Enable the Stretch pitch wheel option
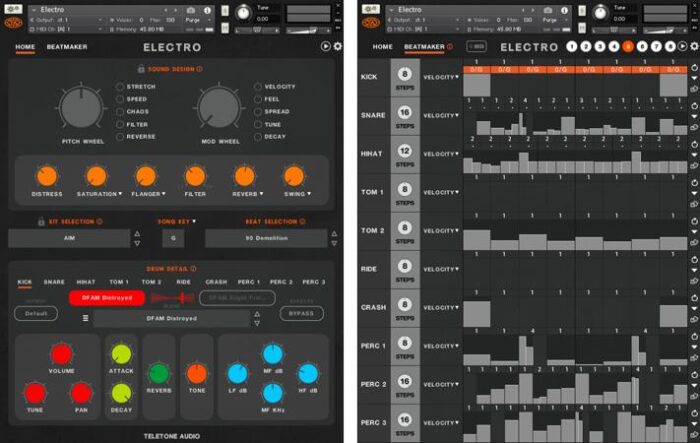Screen dimensions: 700x443 (121, 87)
